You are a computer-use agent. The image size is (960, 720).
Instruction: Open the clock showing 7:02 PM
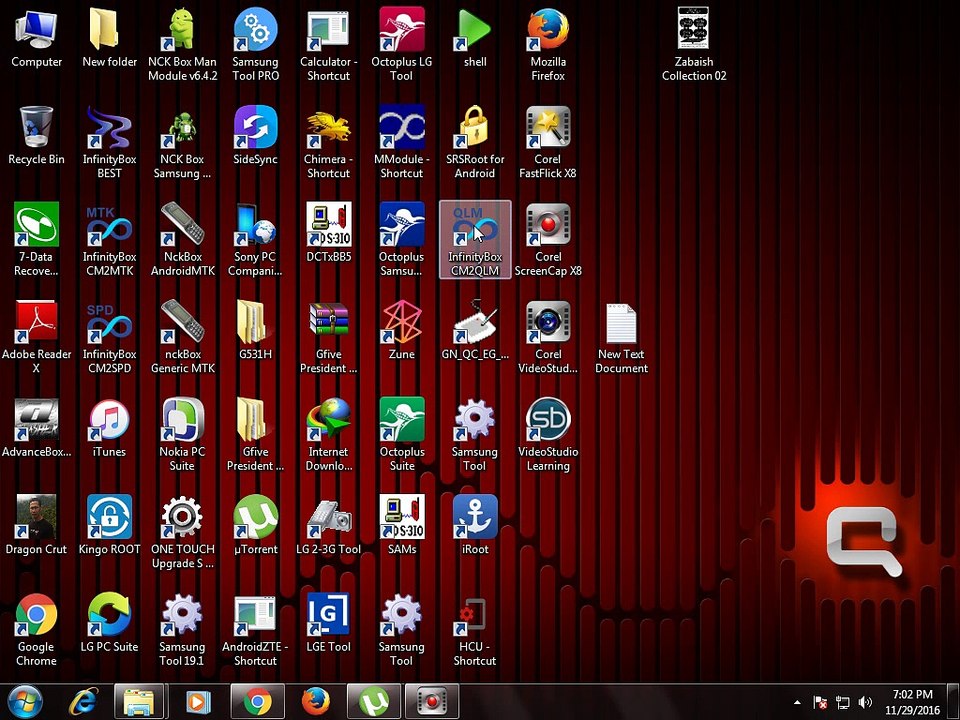coord(912,702)
